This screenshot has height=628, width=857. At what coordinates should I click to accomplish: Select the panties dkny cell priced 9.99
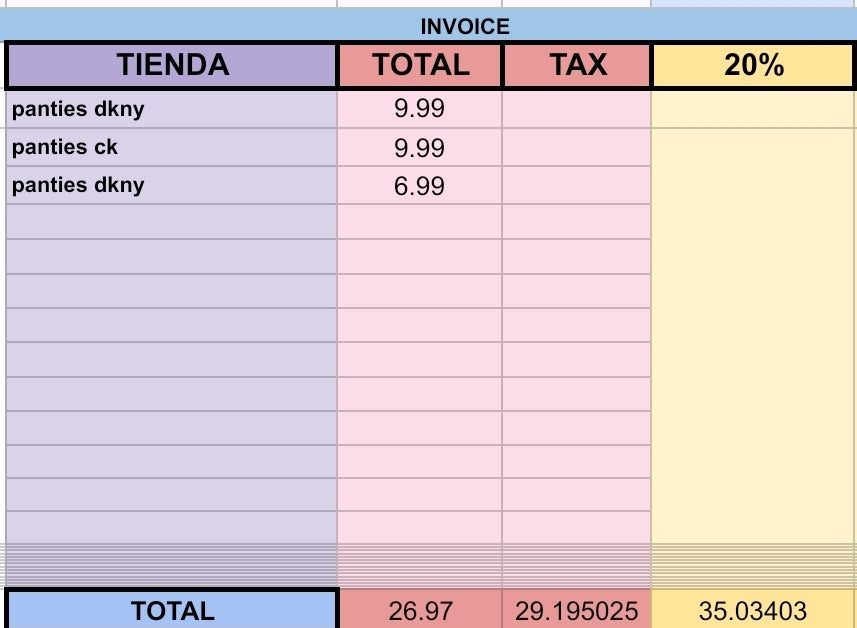click(x=172, y=109)
